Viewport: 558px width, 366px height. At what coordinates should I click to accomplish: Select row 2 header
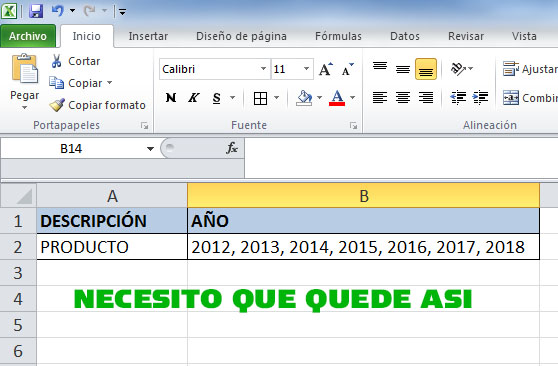tap(18, 247)
